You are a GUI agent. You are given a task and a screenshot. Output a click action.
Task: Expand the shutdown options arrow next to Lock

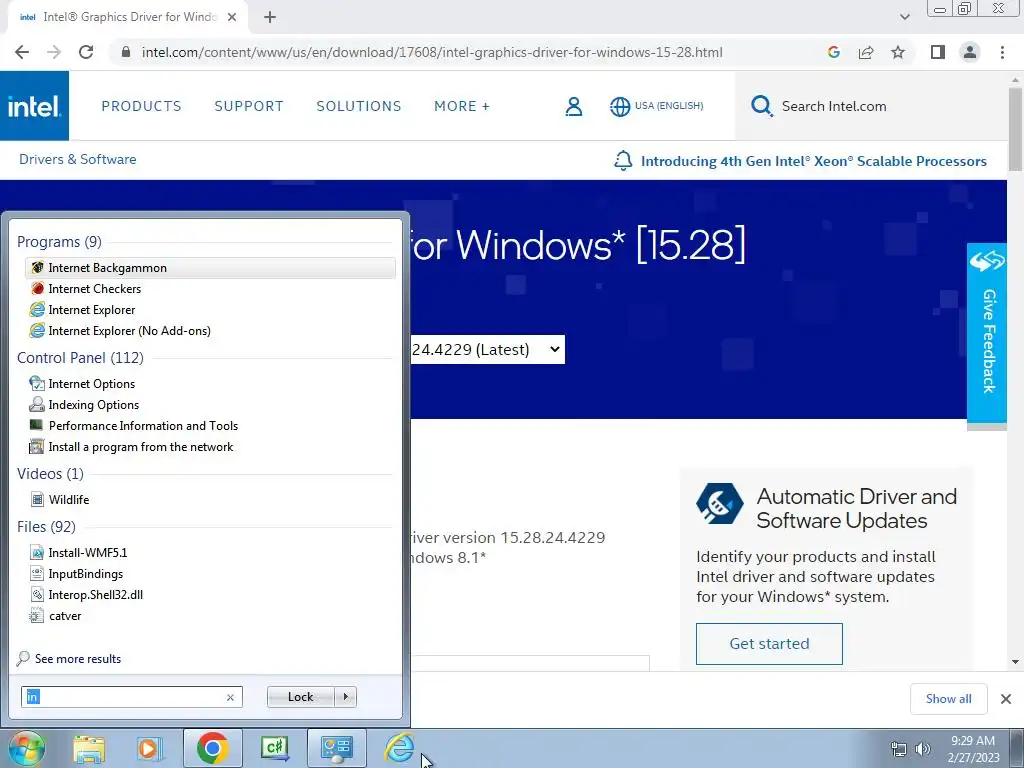tap(345, 697)
